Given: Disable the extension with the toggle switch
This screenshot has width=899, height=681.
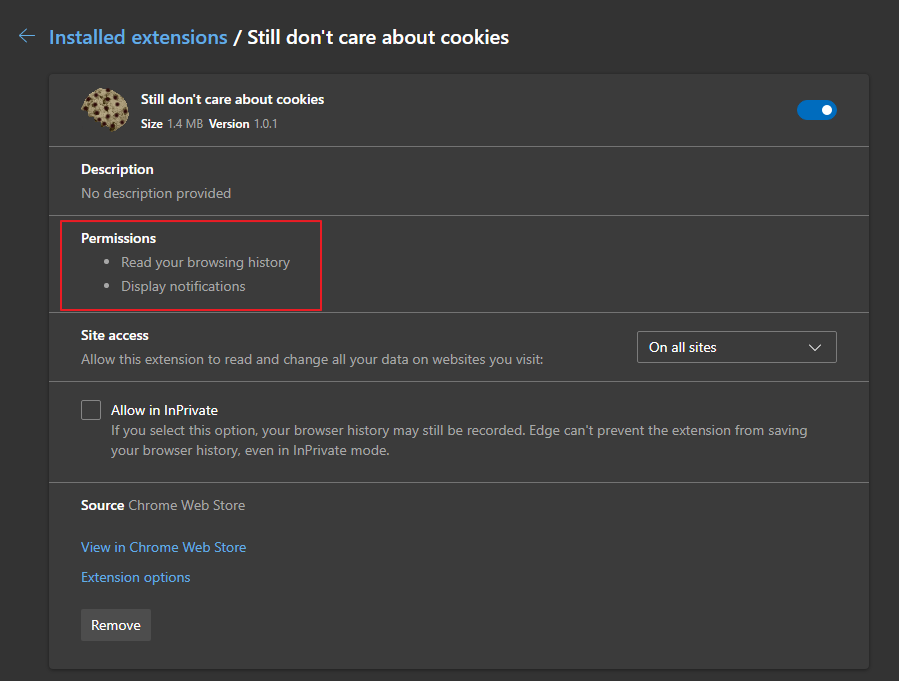Looking at the screenshot, I should (816, 110).
